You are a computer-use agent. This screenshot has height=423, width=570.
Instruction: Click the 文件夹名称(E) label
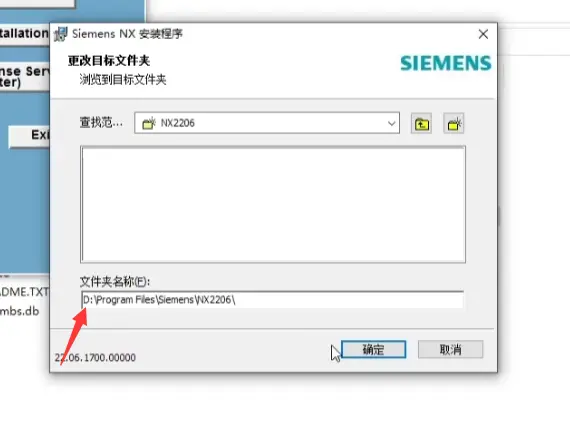(115, 282)
